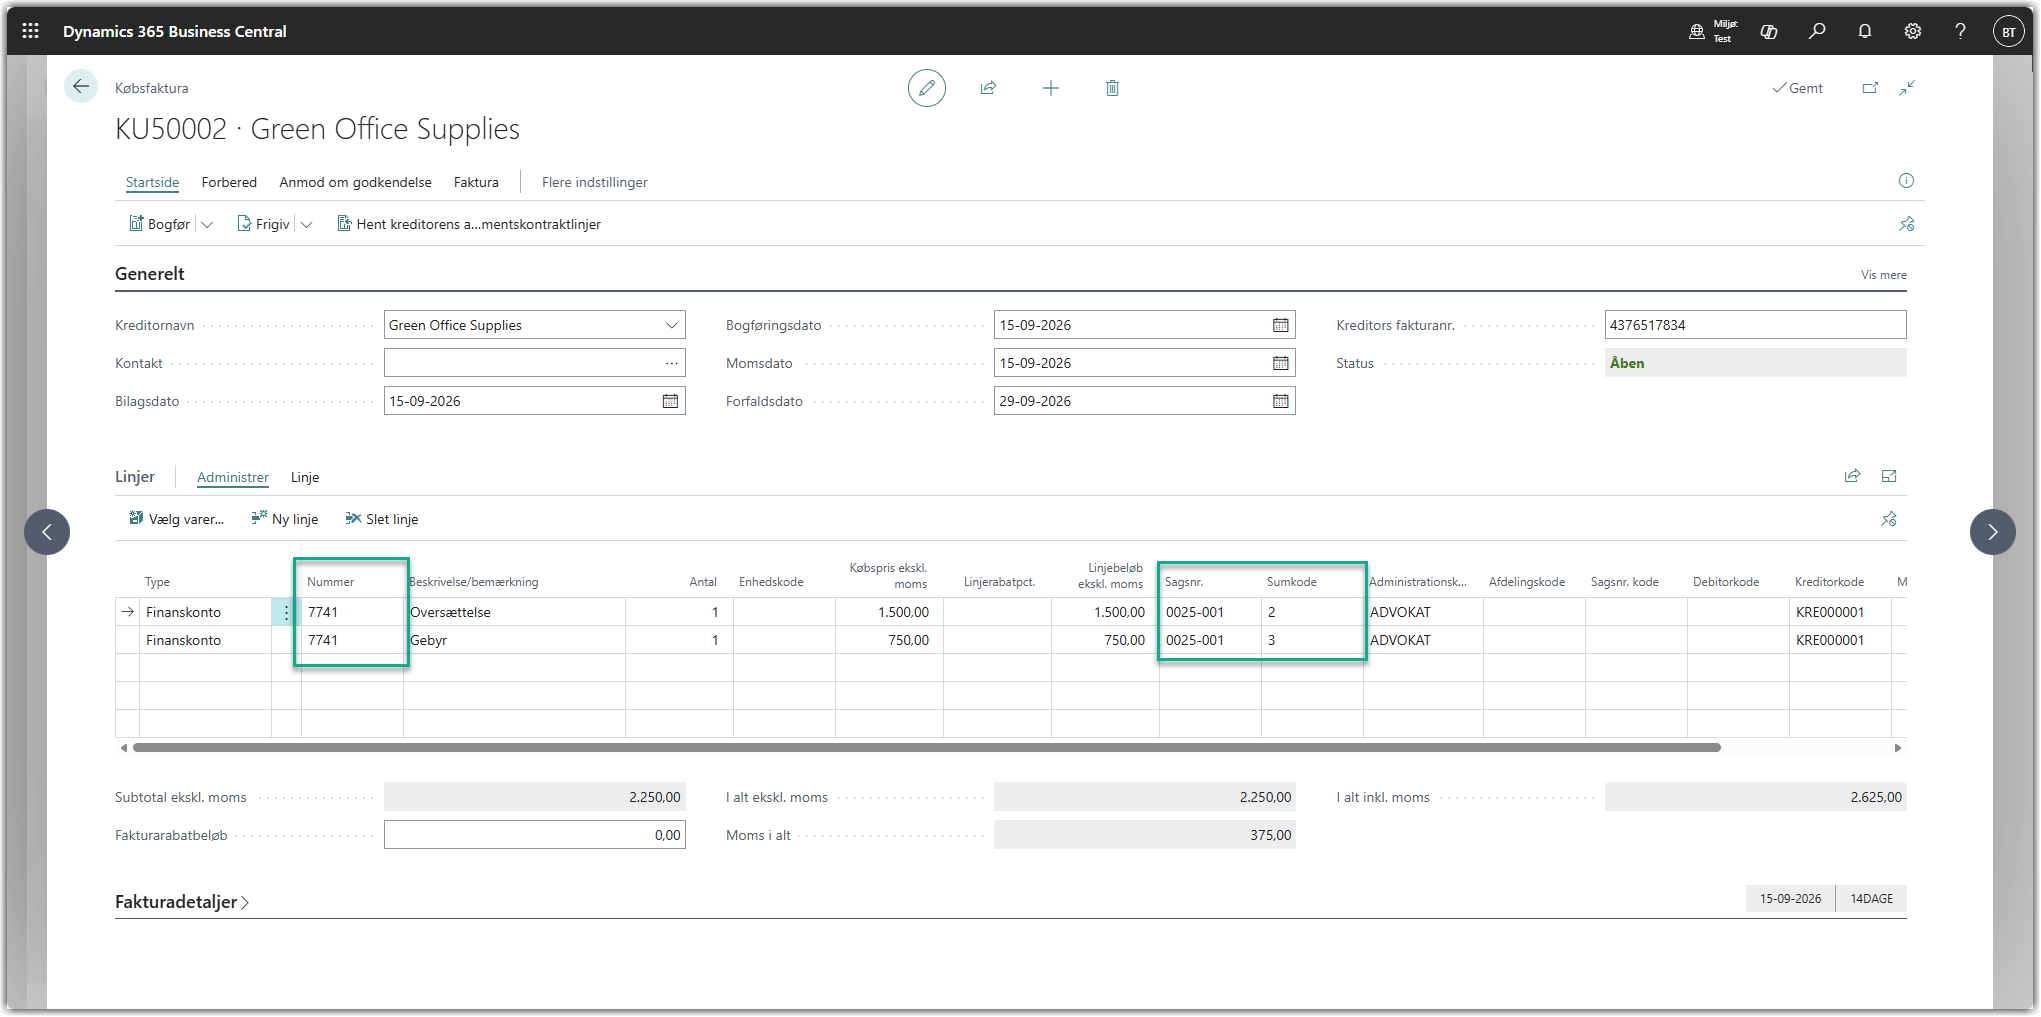Open Copilot from the top bar
Screen dimensions: 2041x1017
pyautogui.click(x=1769, y=31)
